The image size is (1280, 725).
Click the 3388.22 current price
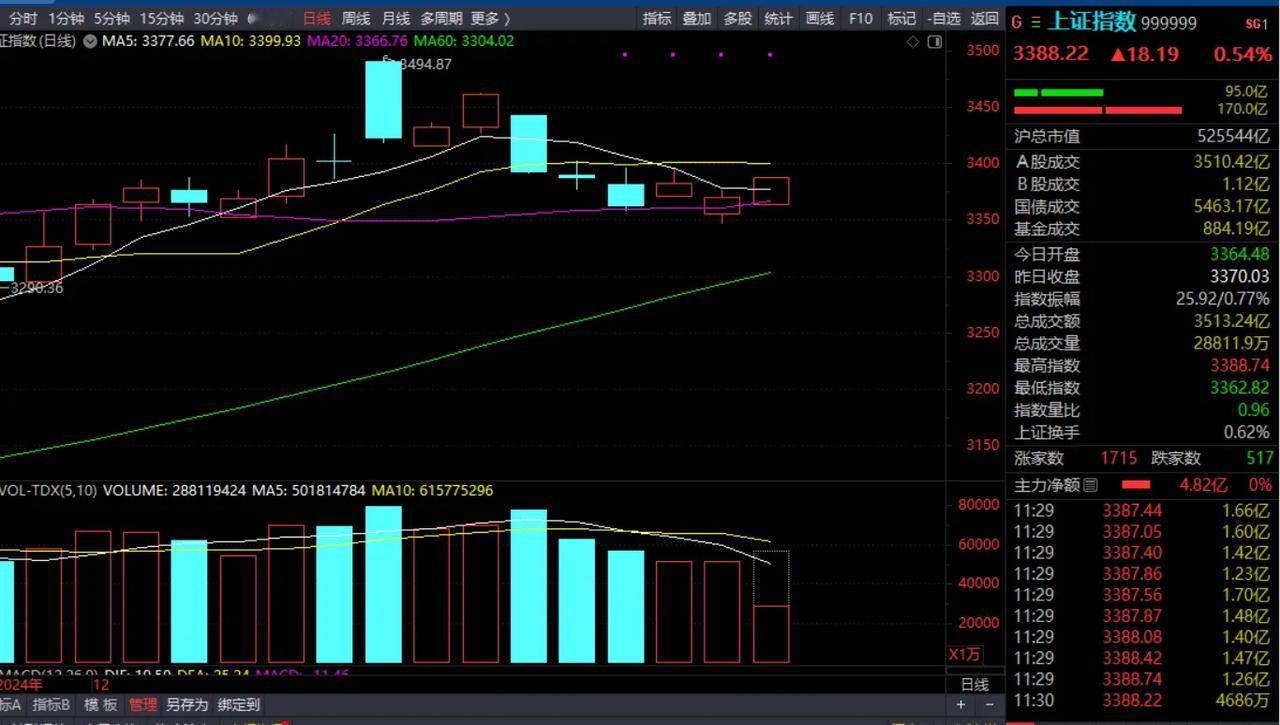tap(1050, 54)
